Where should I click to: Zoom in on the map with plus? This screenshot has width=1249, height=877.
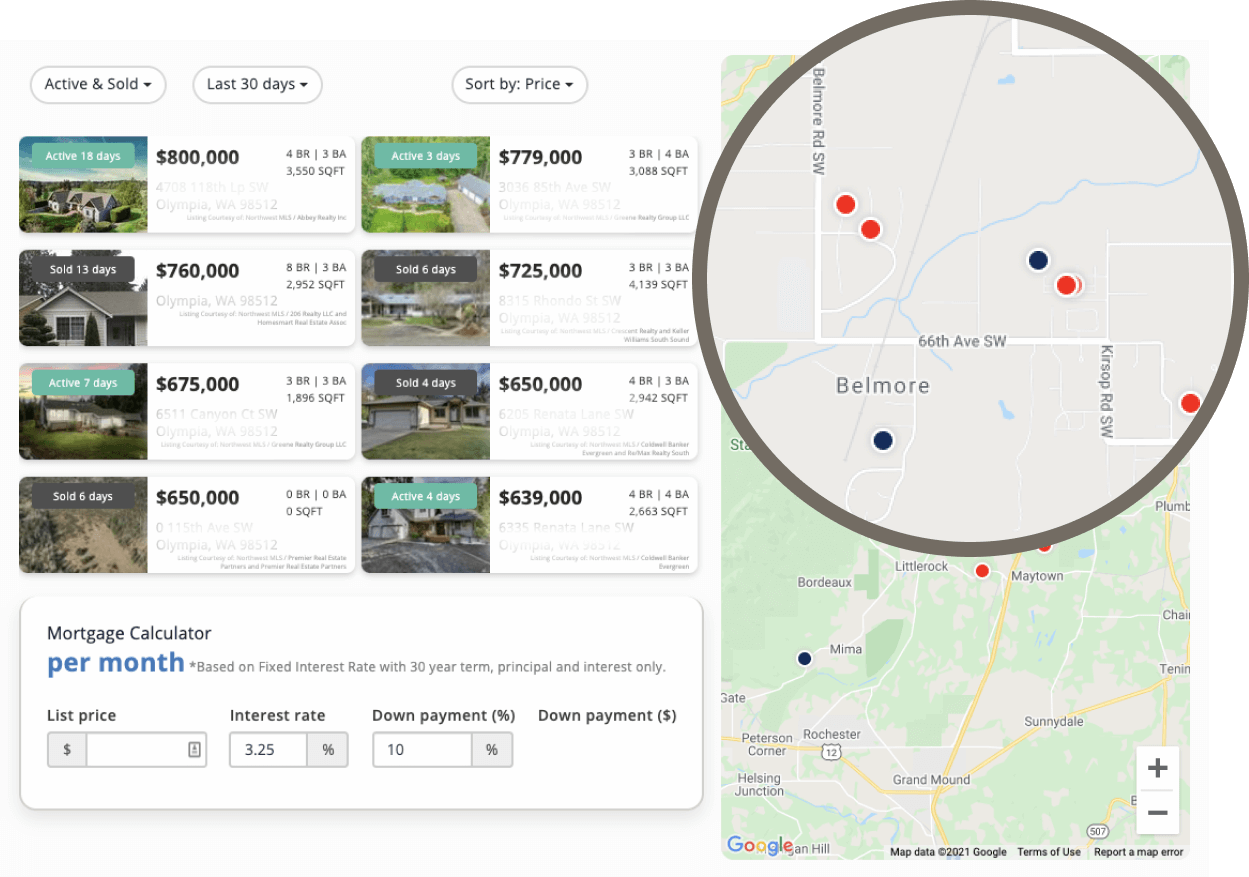coord(1158,768)
